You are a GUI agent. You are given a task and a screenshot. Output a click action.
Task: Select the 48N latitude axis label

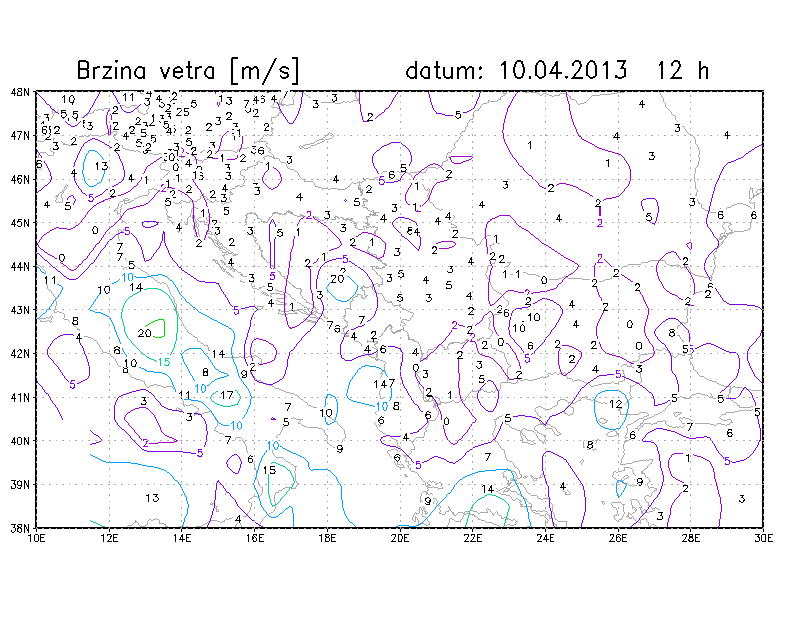(x=20, y=92)
